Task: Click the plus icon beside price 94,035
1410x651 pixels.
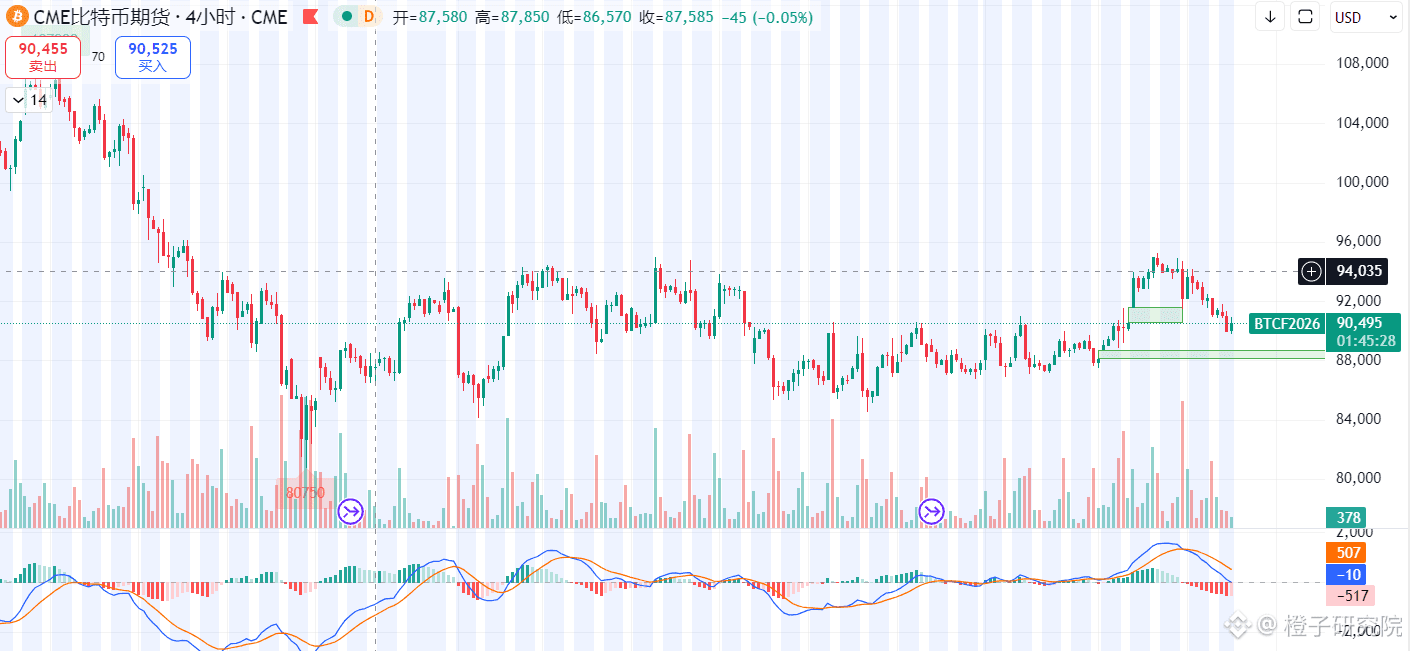Action: tap(1310, 271)
